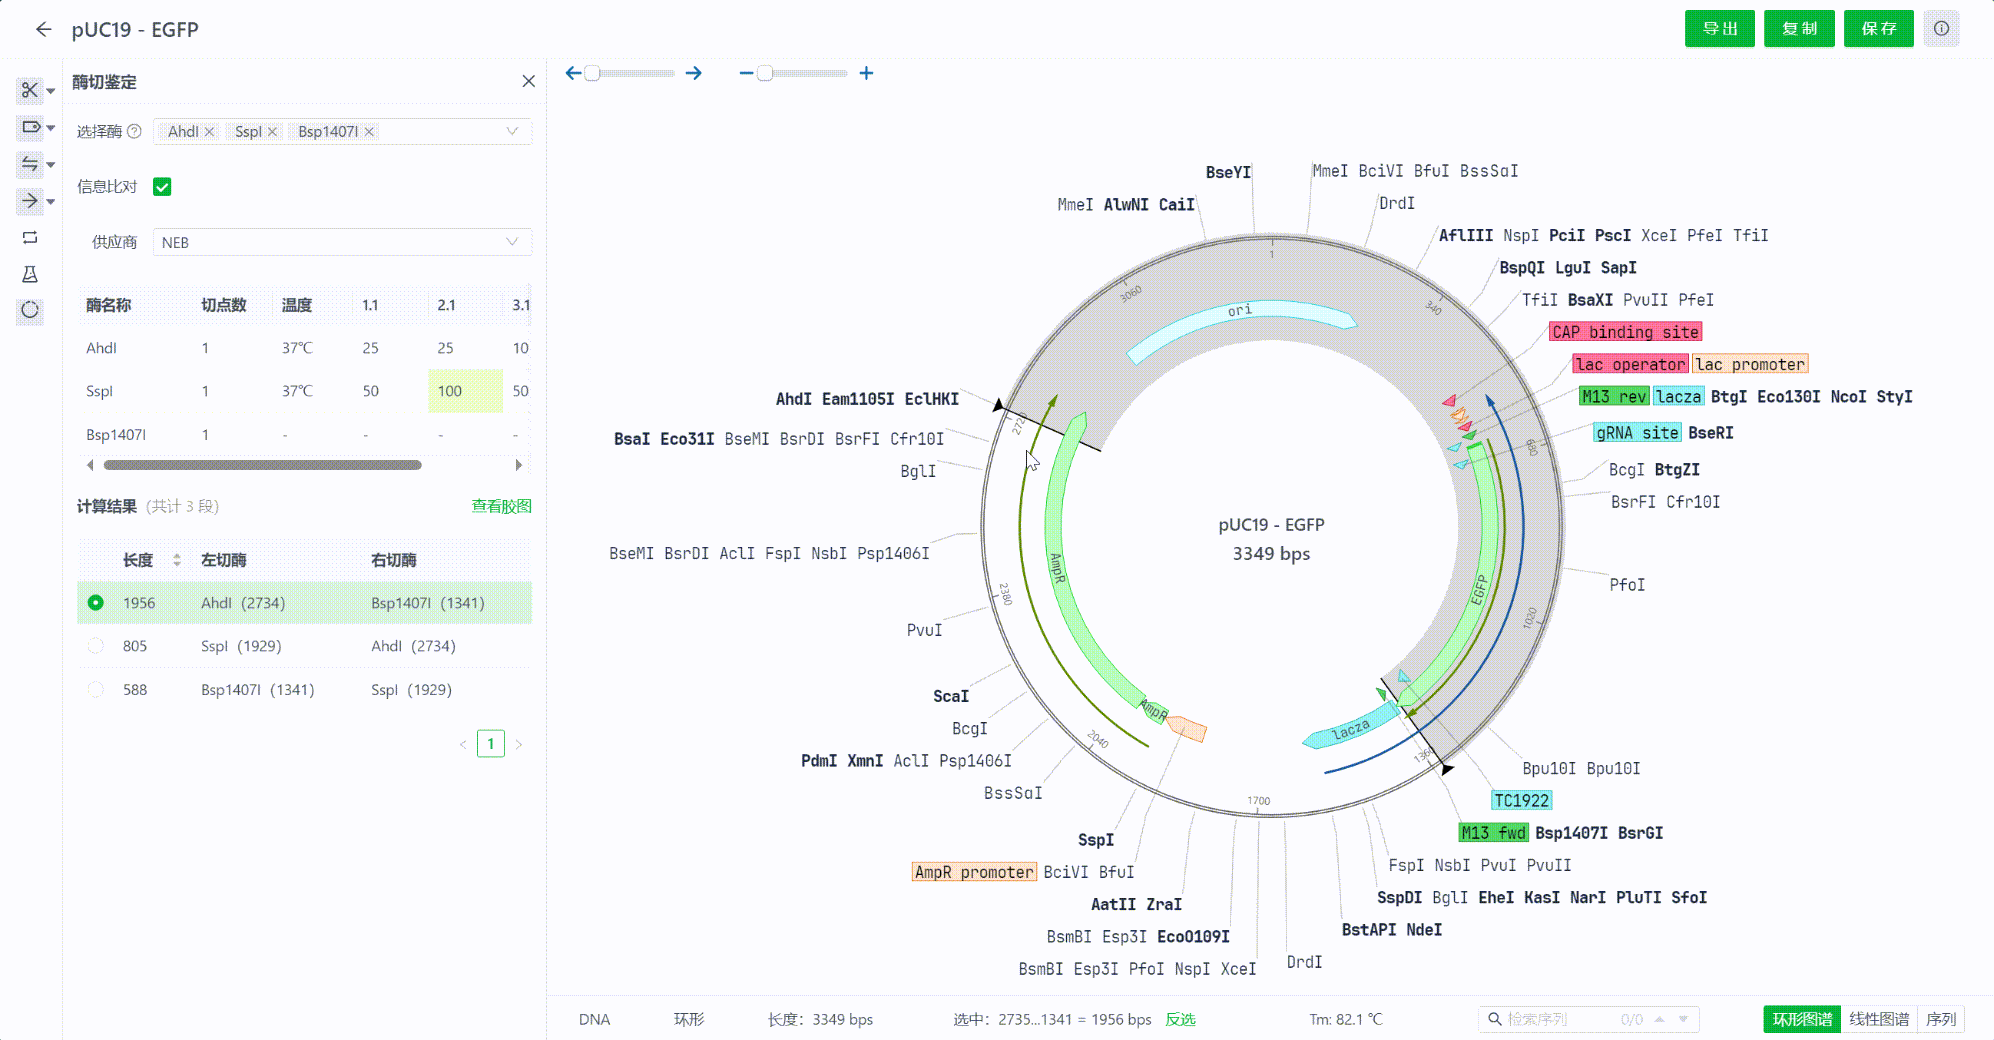The width and height of the screenshot is (1994, 1040).
Task: Open the flask experiment icon in sidebar
Action: pos(30,274)
